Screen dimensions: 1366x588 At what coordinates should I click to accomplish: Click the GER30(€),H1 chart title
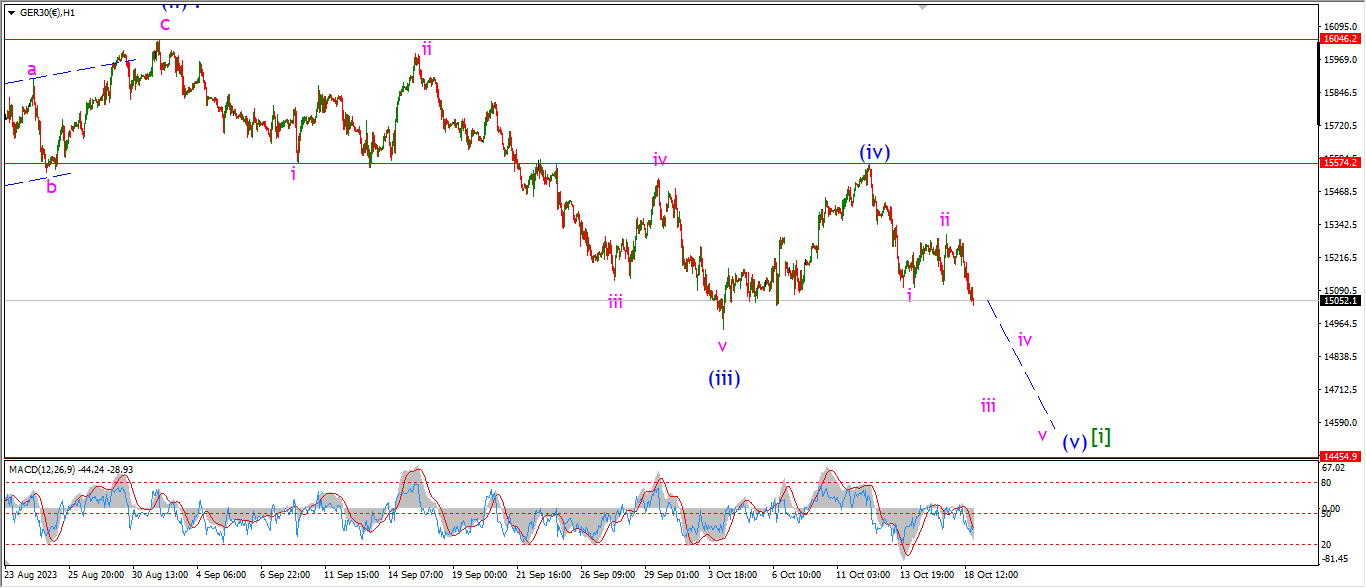coord(49,14)
